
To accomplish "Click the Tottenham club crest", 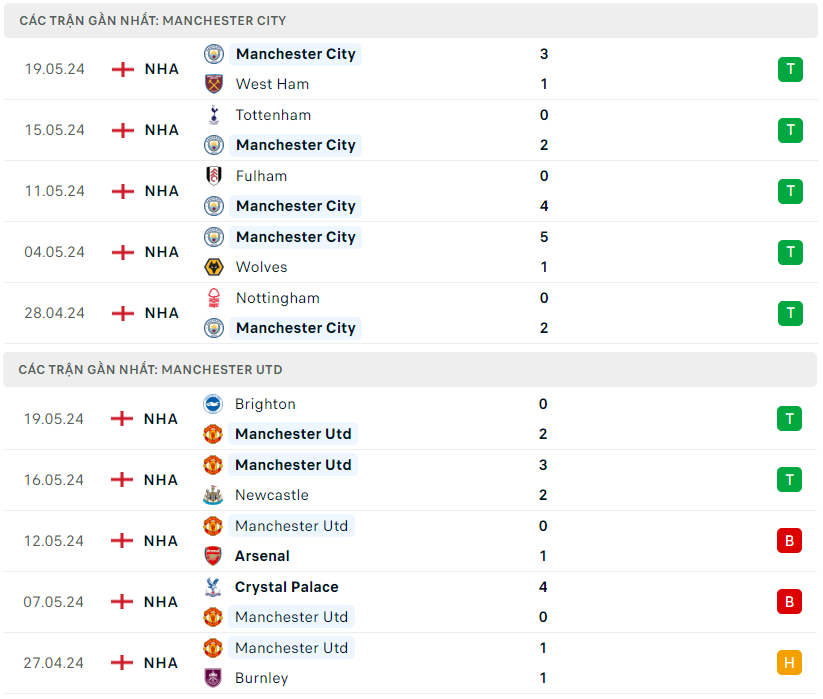I will tap(213, 115).
